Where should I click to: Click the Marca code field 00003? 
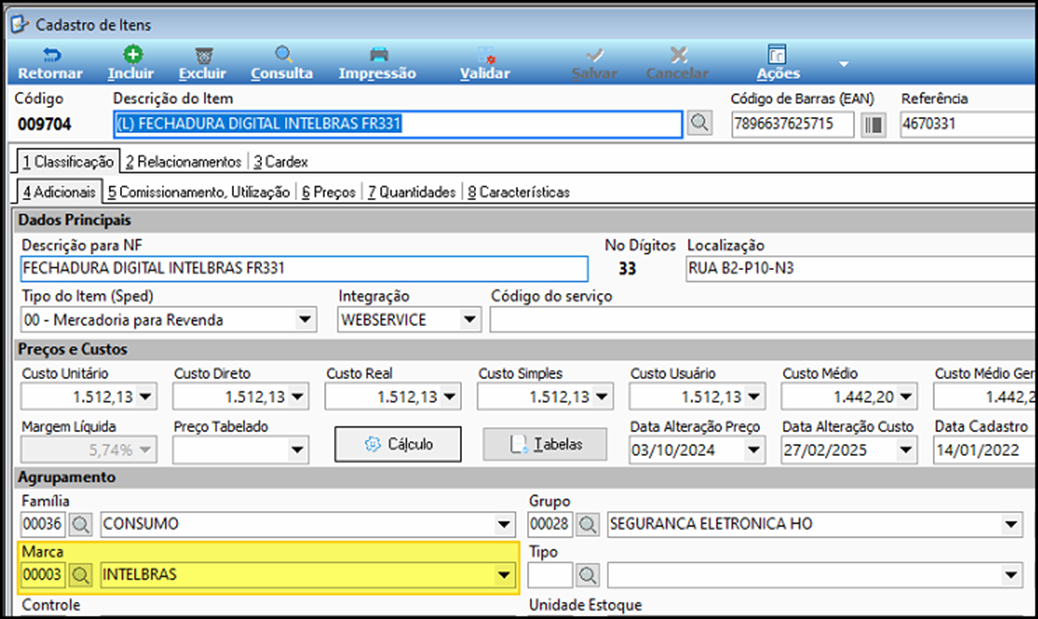(x=42, y=575)
